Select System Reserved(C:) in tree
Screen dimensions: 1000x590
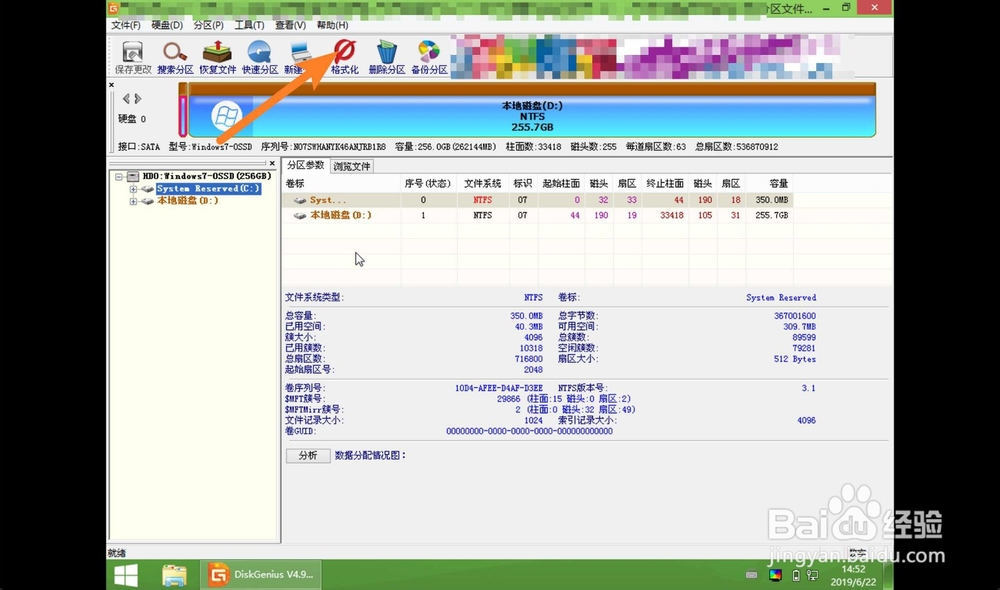[208, 189]
